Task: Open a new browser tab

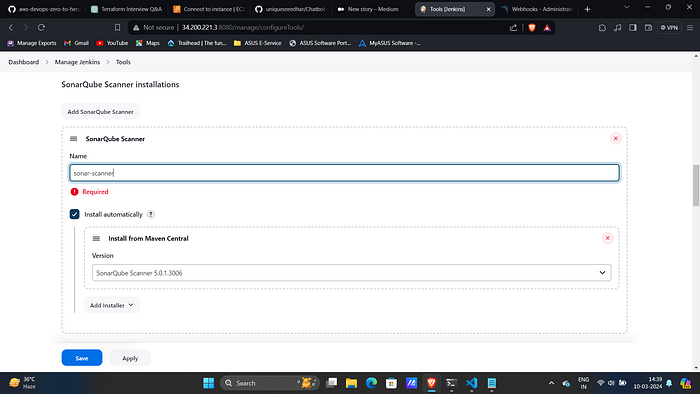Action: pyautogui.click(x=588, y=9)
